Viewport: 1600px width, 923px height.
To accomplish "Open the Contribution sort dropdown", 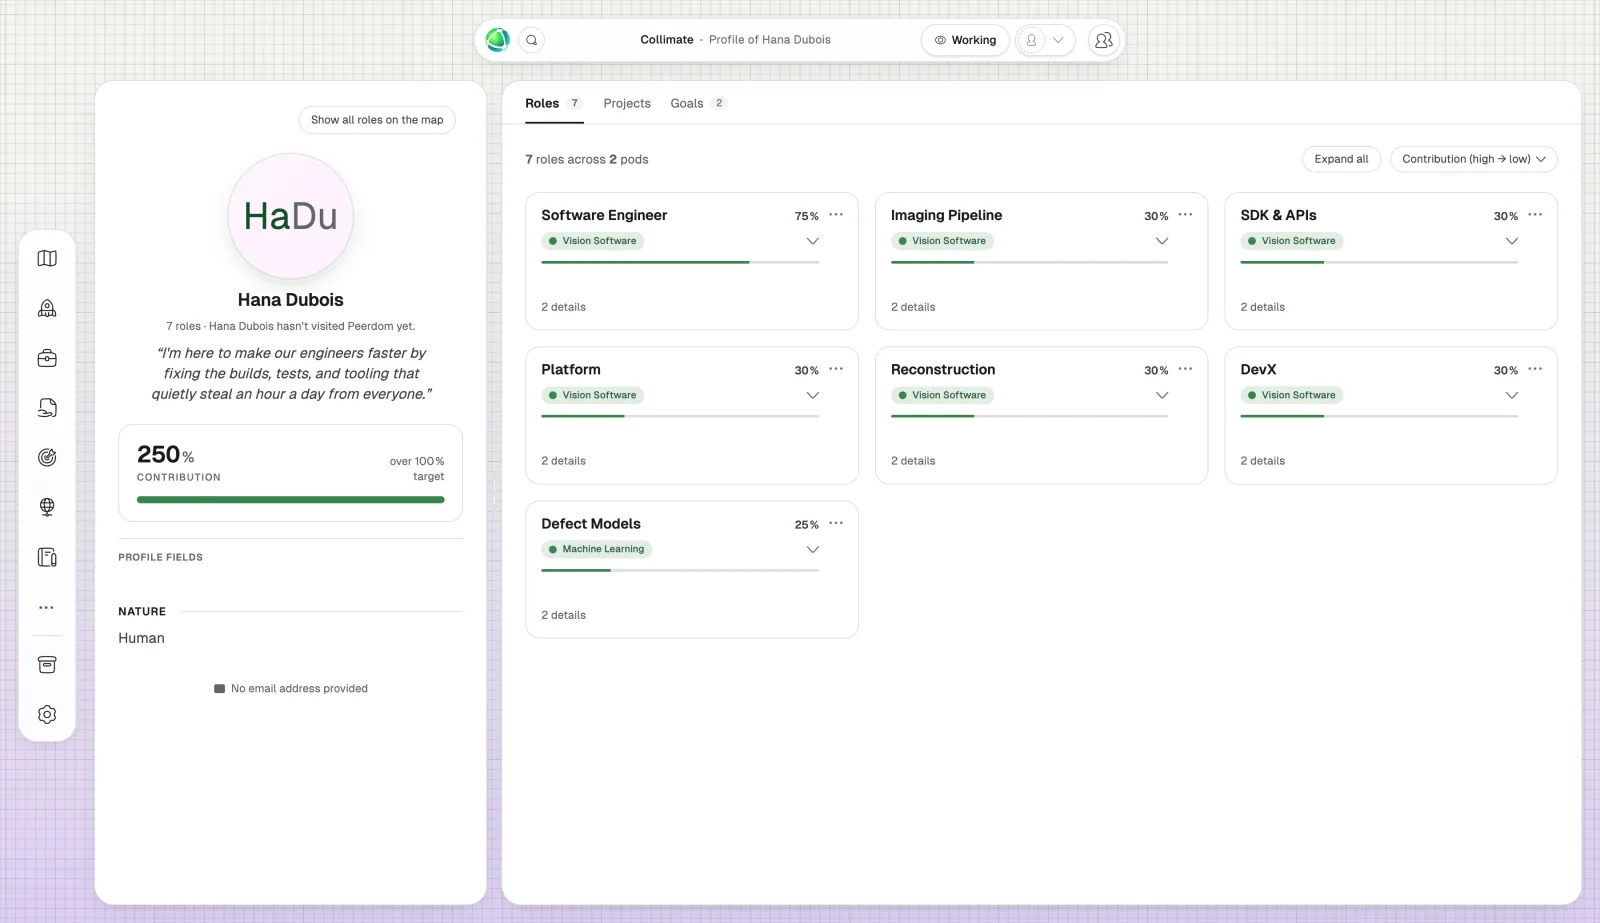I will point(1474,159).
